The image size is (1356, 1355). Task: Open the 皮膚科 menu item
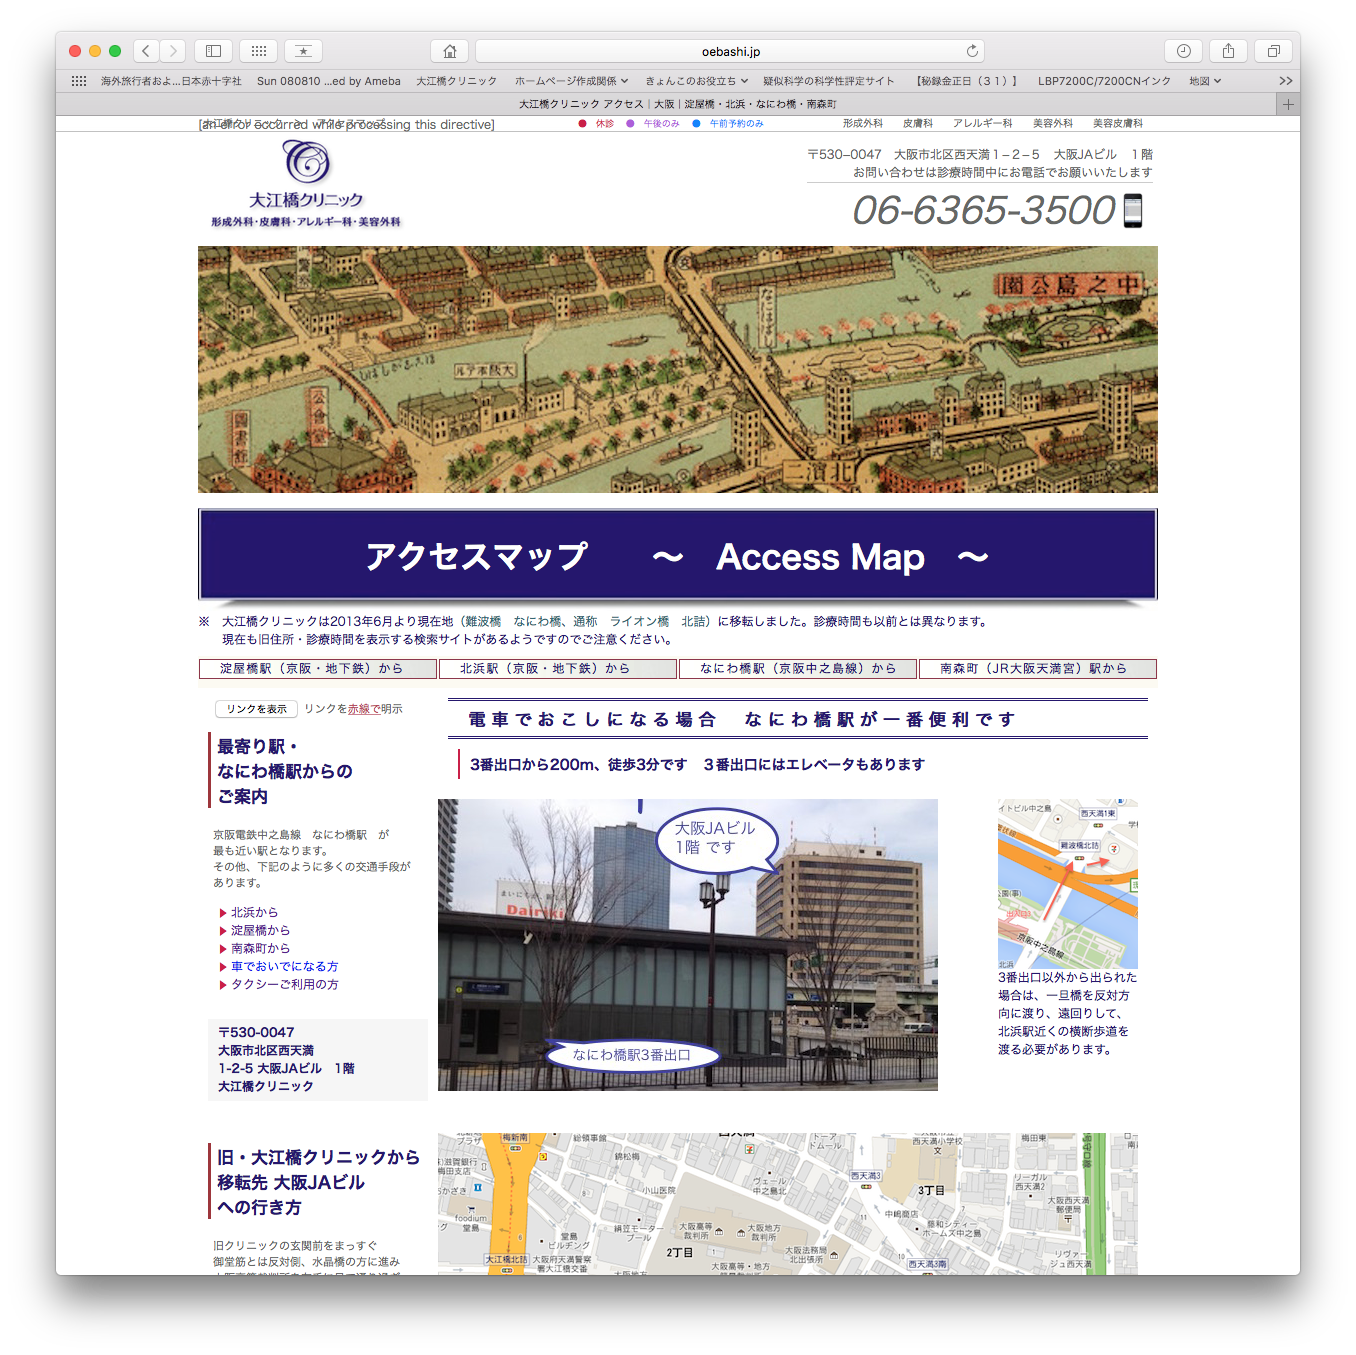[x=918, y=124]
